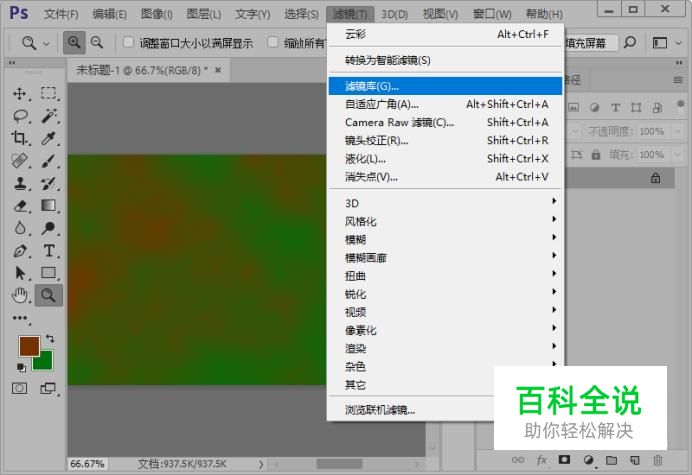Swap foreground and background colors
This screenshot has height=475, width=692.
[50, 339]
